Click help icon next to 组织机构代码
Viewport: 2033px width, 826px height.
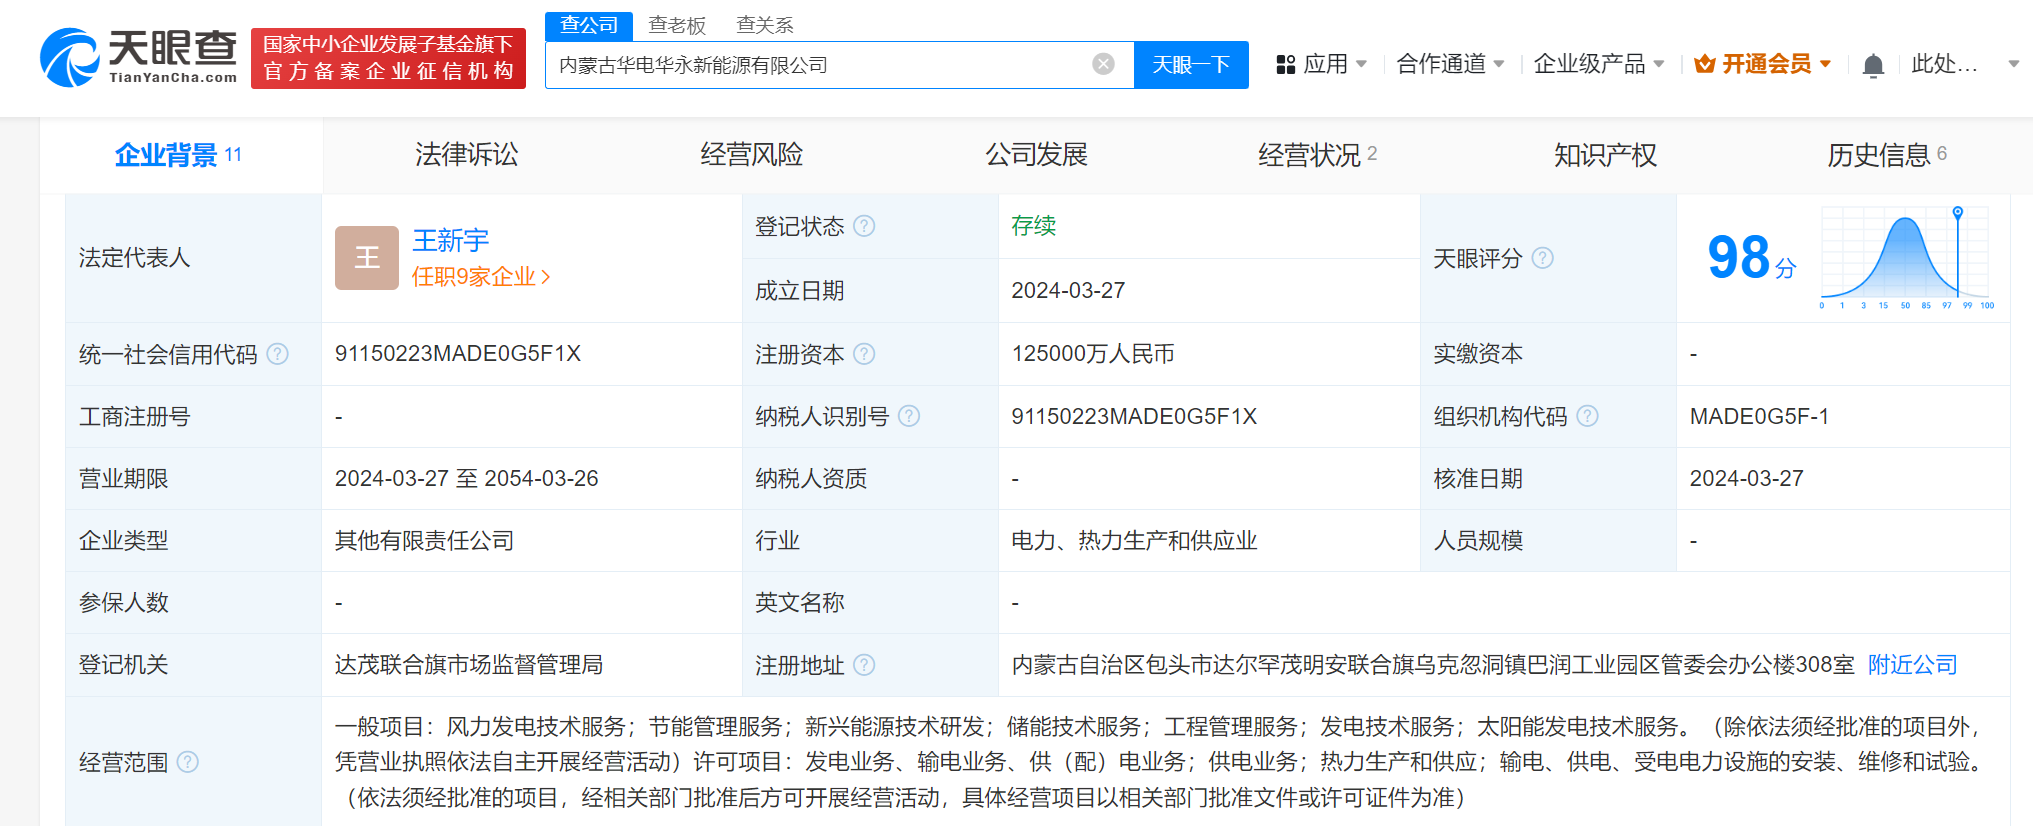(x=1587, y=416)
